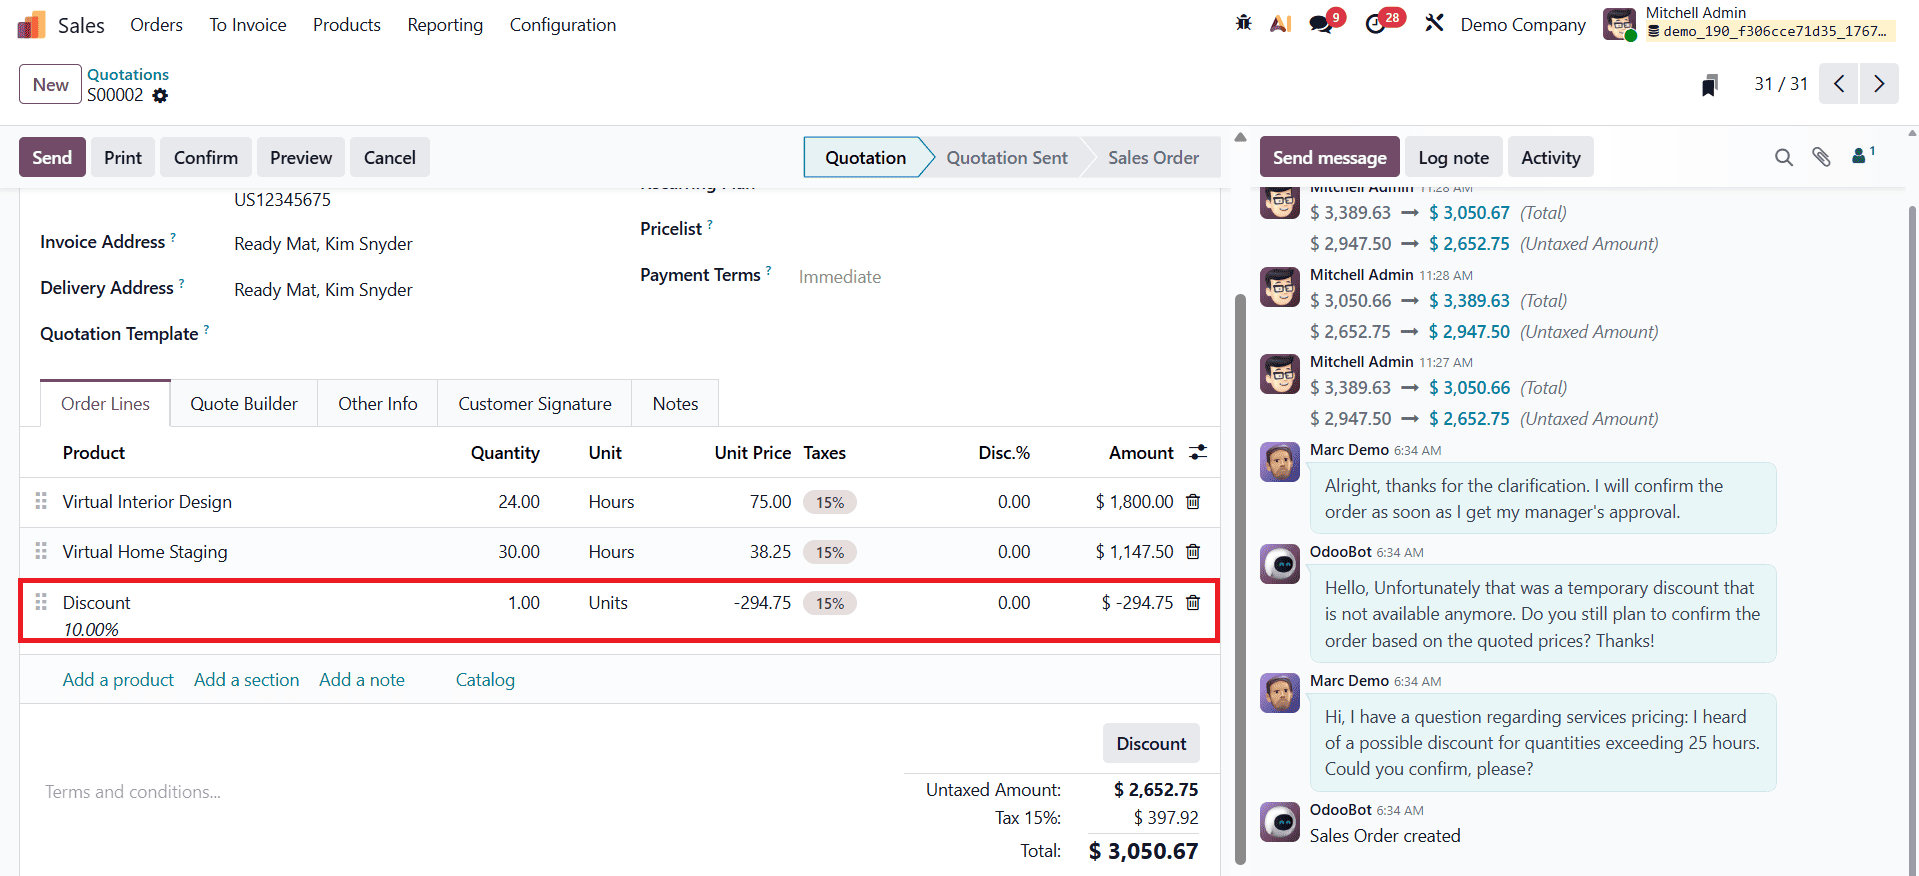
Task: Click the Send quotation button
Action: click(x=52, y=158)
